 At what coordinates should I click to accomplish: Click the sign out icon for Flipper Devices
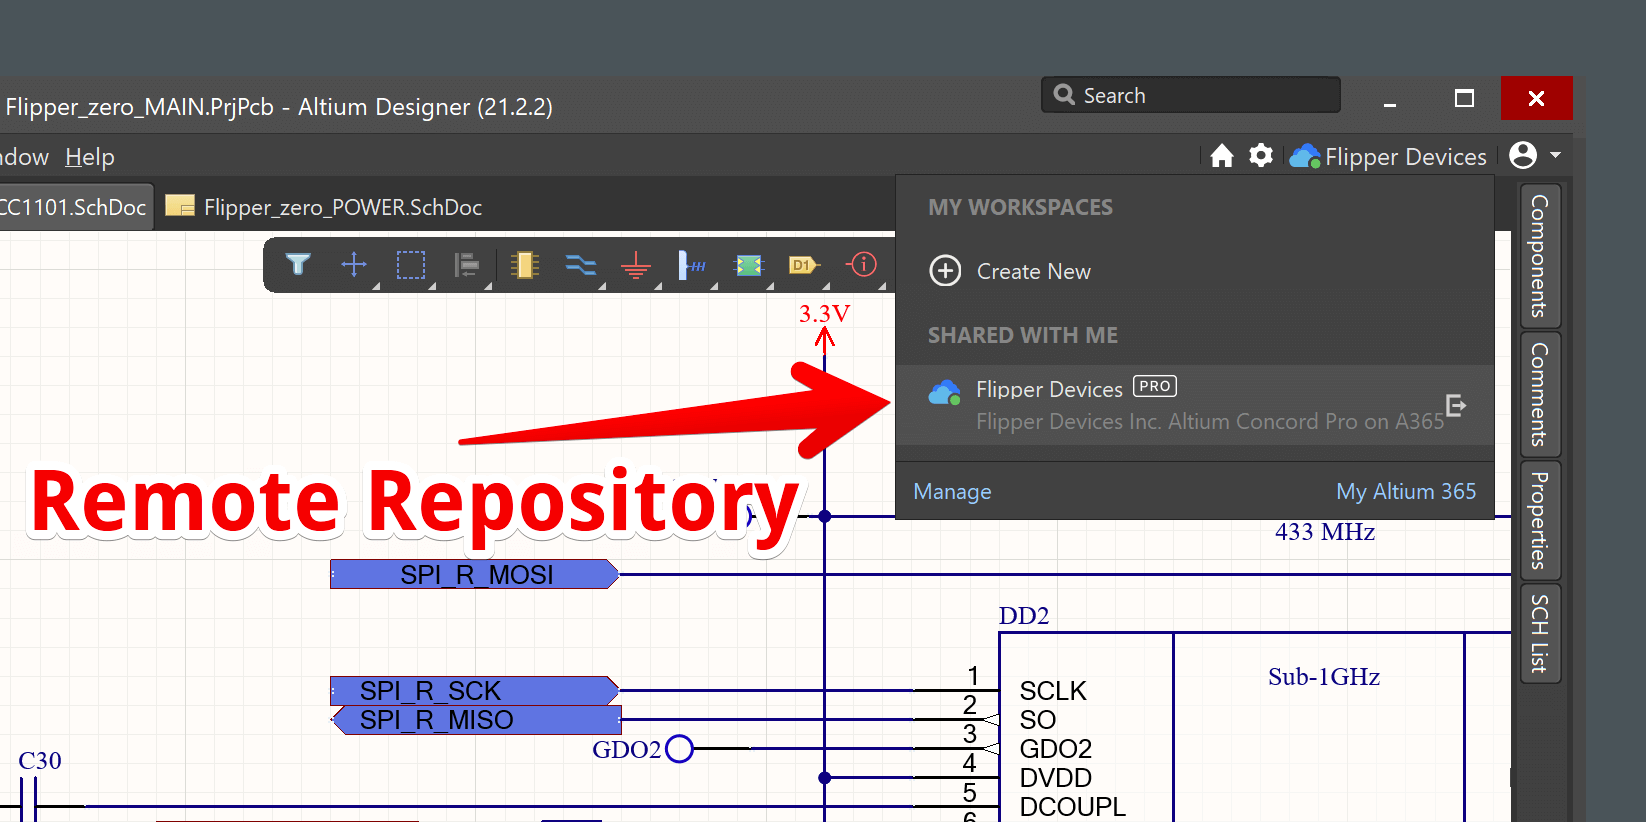tap(1456, 405)
